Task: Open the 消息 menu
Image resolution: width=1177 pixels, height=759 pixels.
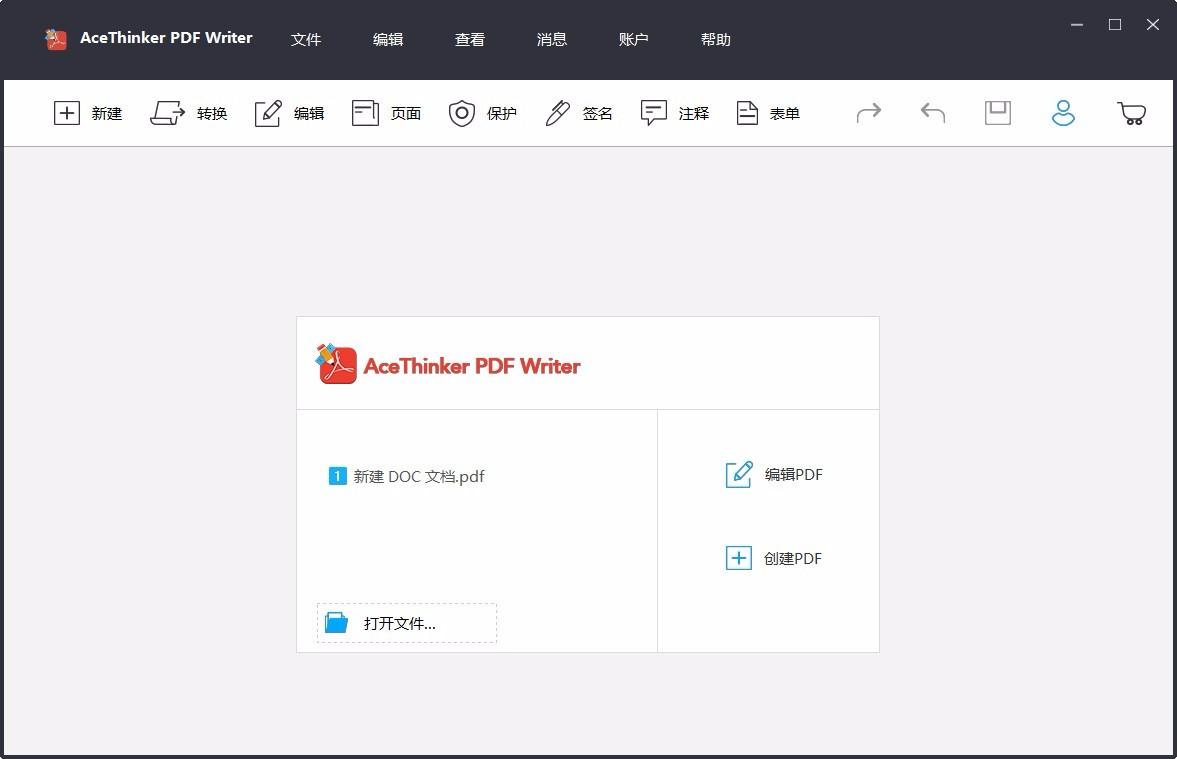Action: (552, 39)
